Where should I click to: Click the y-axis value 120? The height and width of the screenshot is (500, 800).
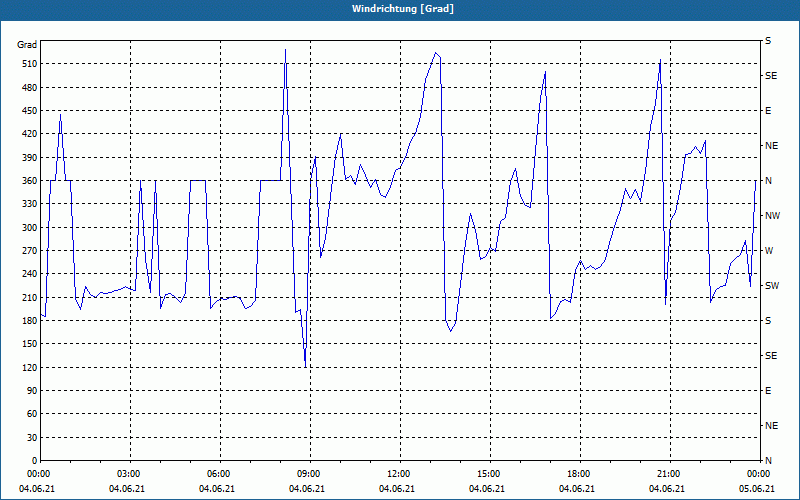(30, 367)
